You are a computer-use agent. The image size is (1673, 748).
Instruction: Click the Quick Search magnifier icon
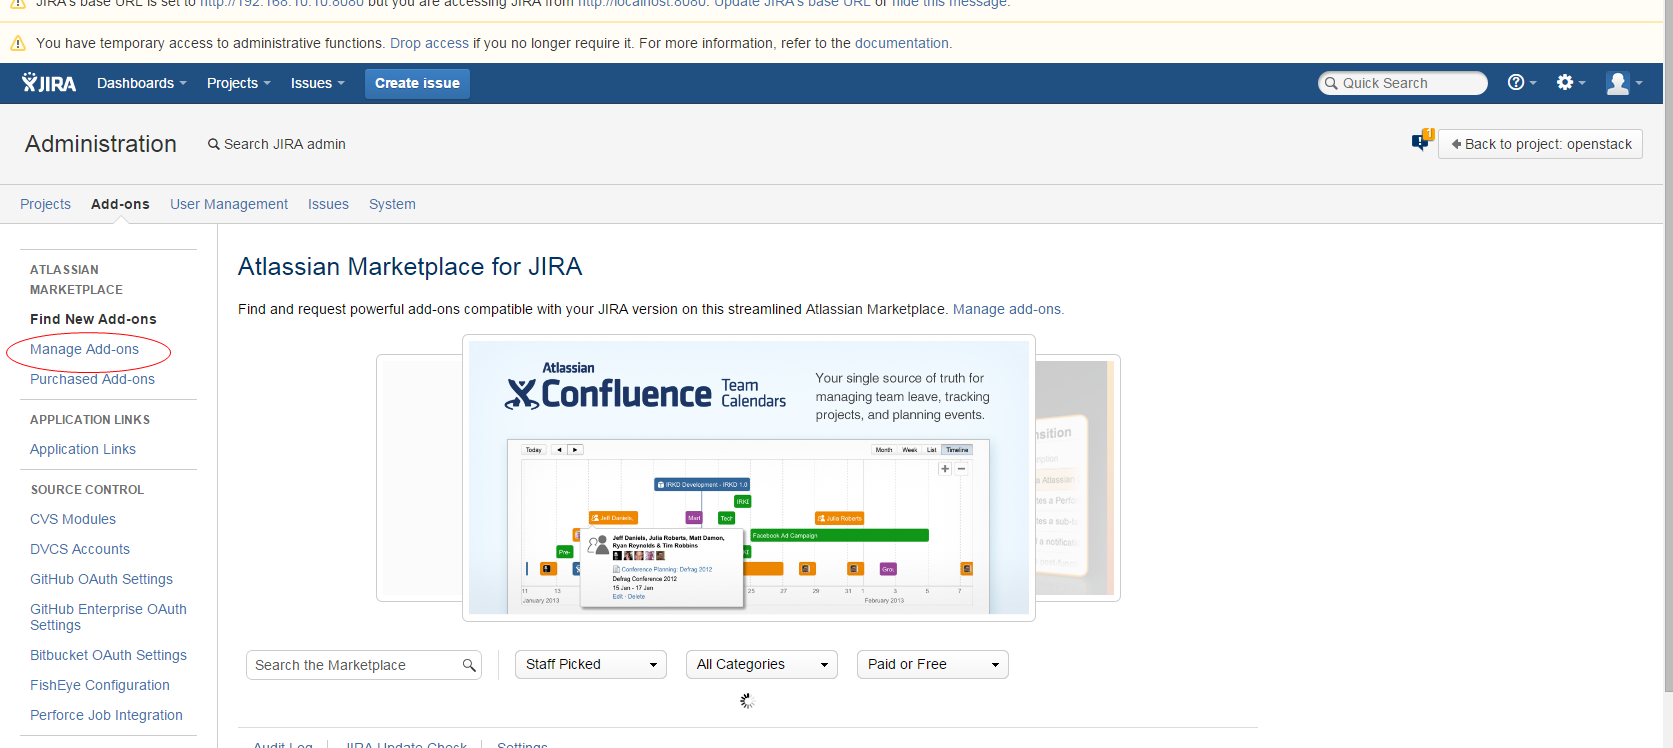click(x=1330, y=83)
